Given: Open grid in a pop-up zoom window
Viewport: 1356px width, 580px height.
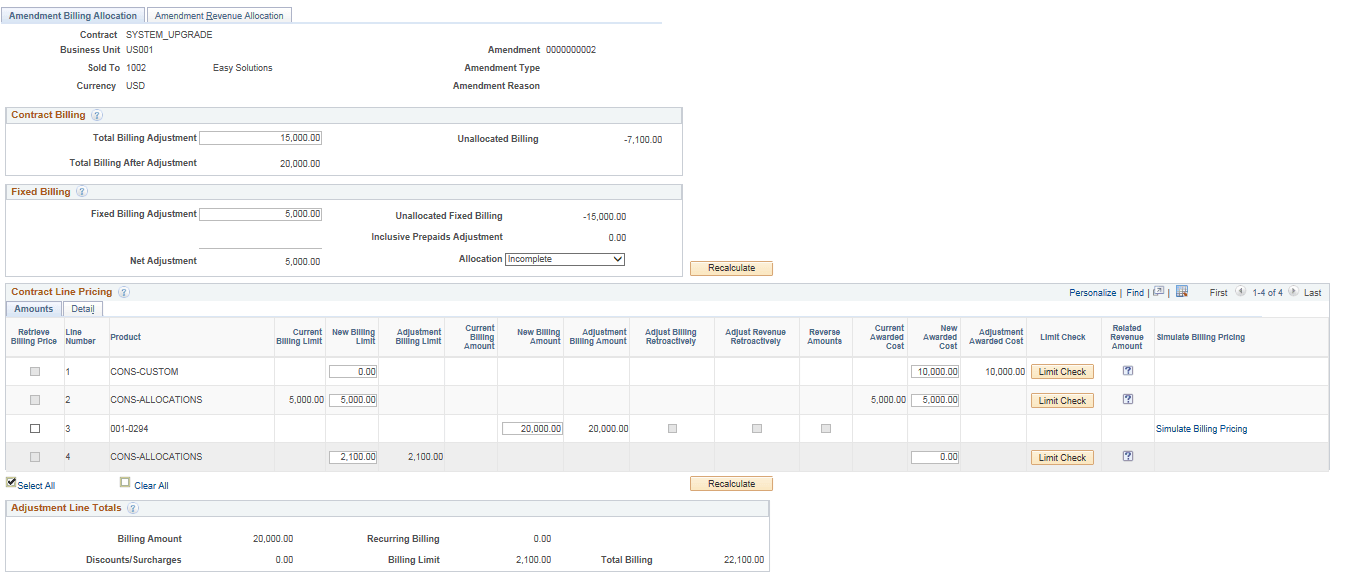Looking at the screenshot, I should pyautogui.click(x=1159, y=292).
